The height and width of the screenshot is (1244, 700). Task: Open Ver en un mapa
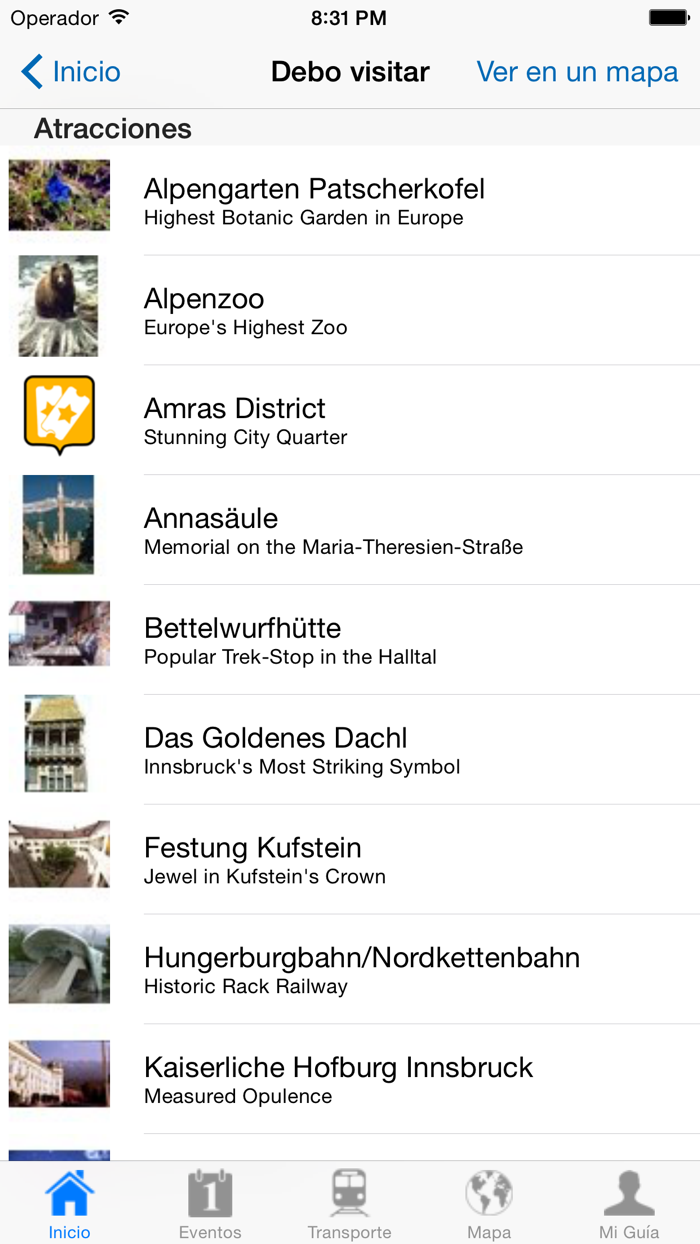(578, 72)
